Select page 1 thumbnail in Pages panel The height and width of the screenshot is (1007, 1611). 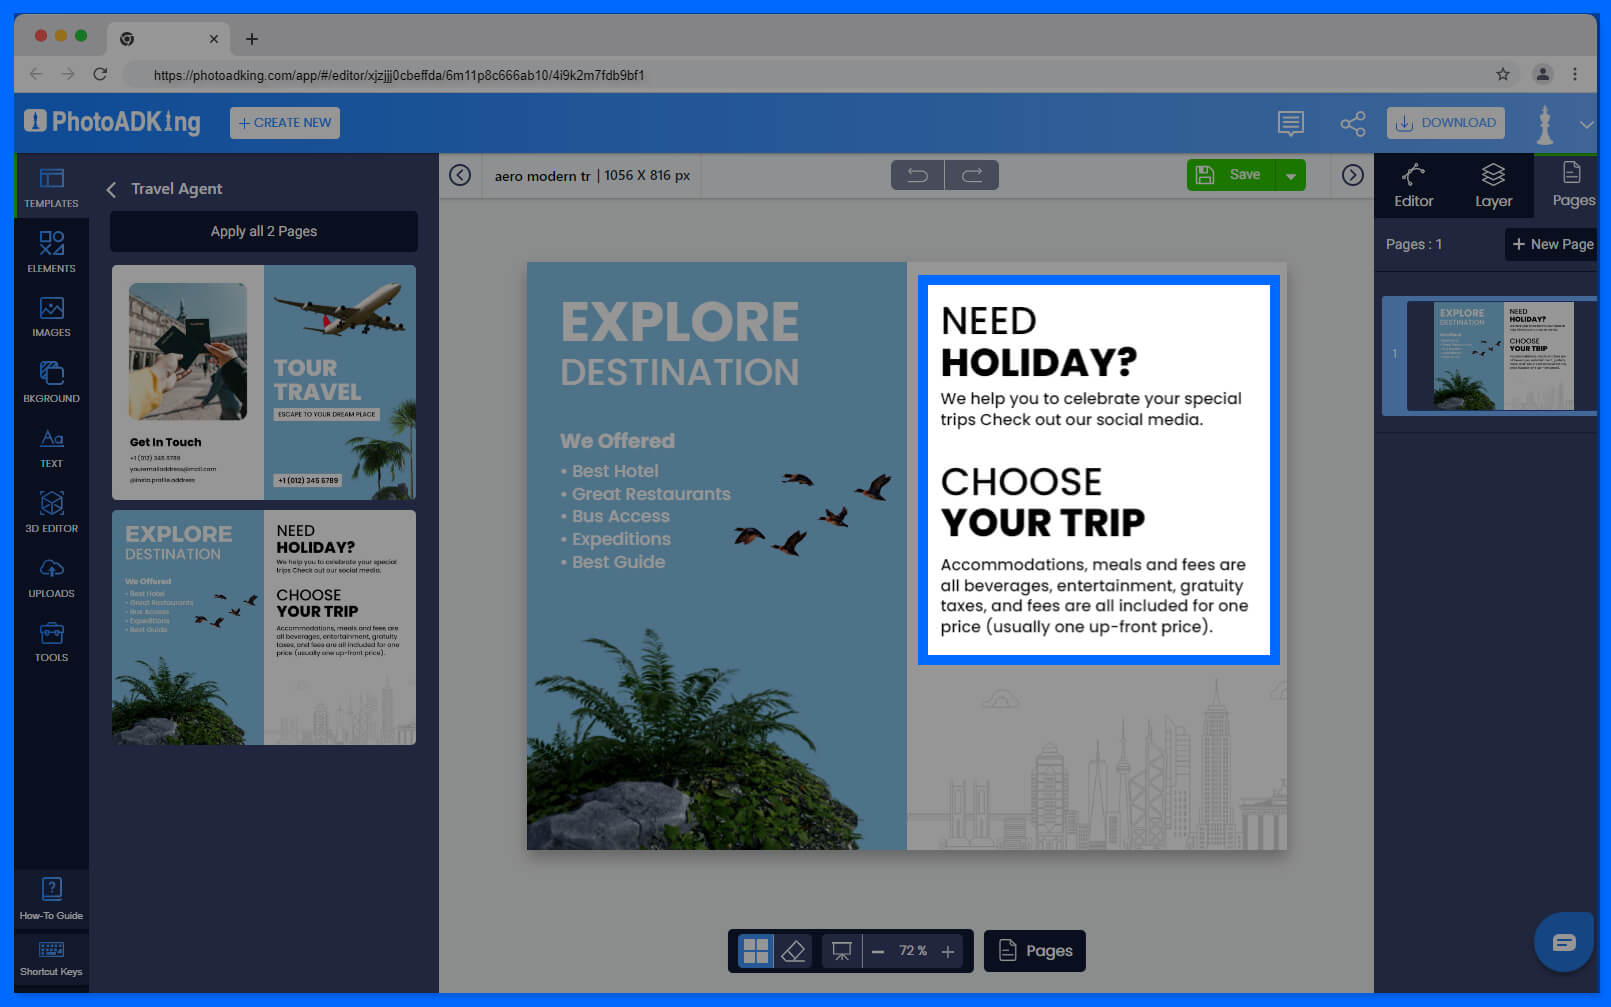click(x=1489, y=355)
